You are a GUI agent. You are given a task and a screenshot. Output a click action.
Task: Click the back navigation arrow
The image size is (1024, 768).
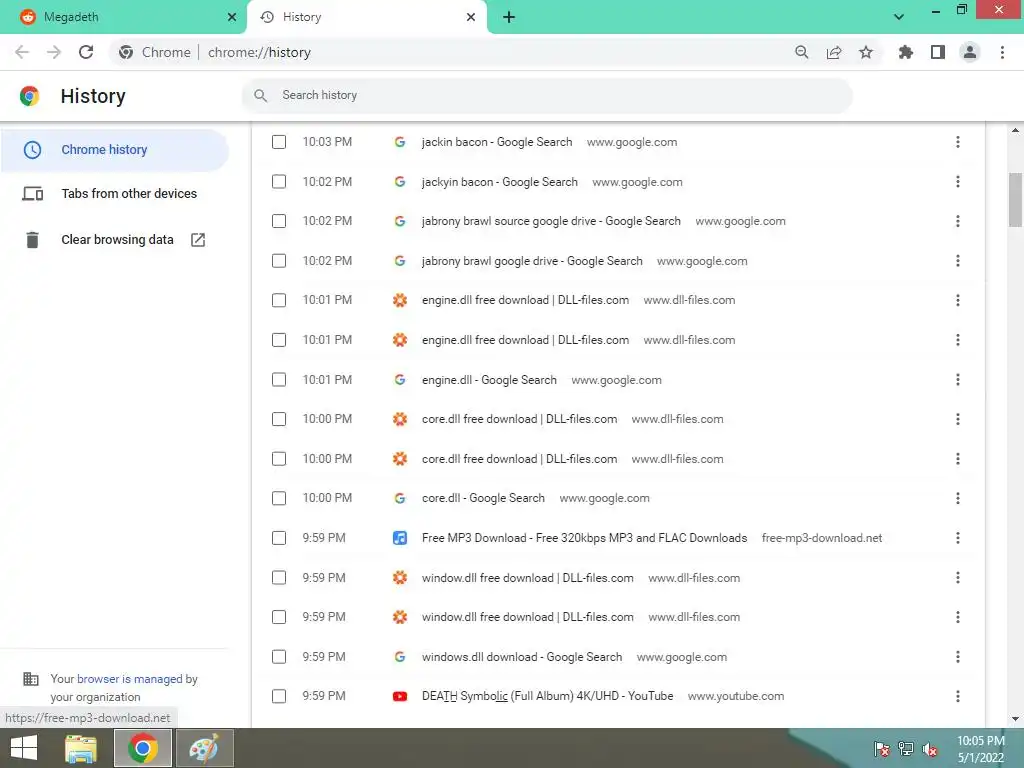(x=22, y=52)
